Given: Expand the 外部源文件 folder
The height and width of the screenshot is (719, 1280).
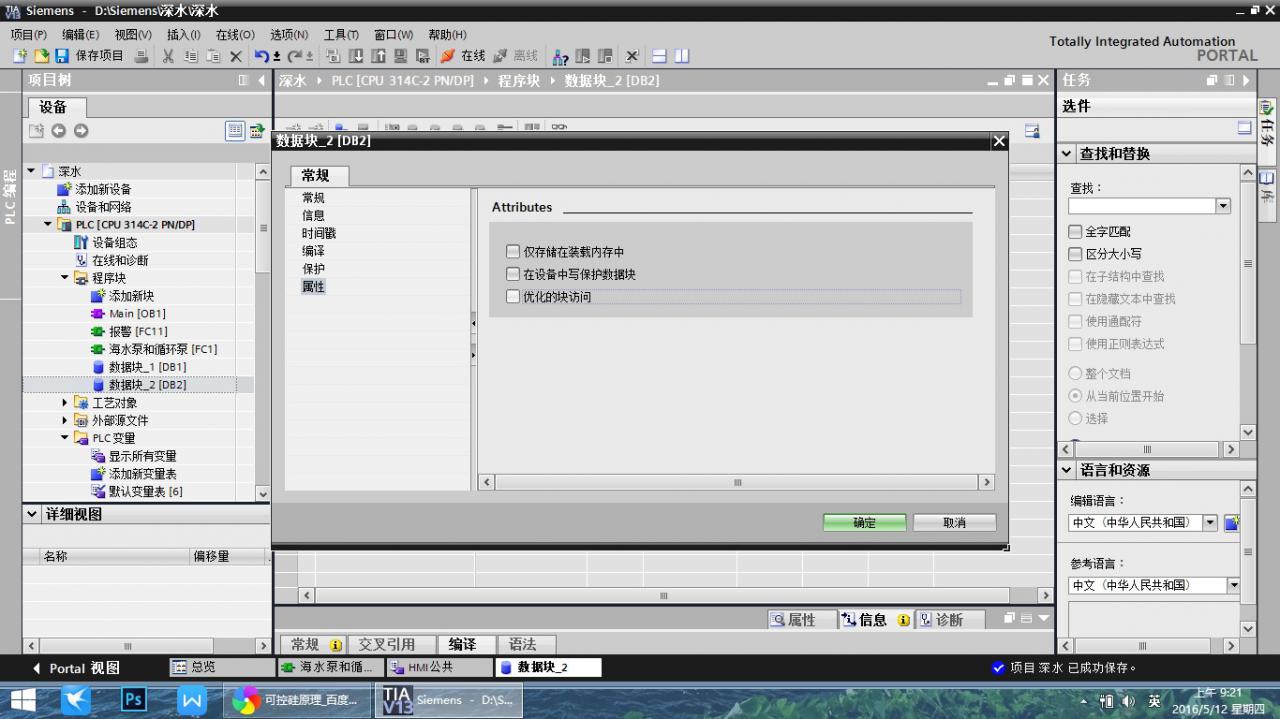Looking at the screenshot, I should (x=65, y=421).
